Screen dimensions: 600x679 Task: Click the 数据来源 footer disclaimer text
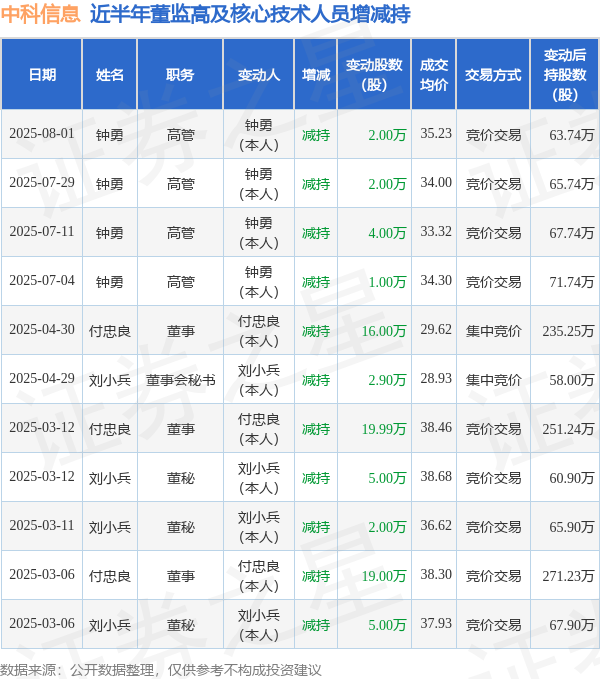(161, 670)
